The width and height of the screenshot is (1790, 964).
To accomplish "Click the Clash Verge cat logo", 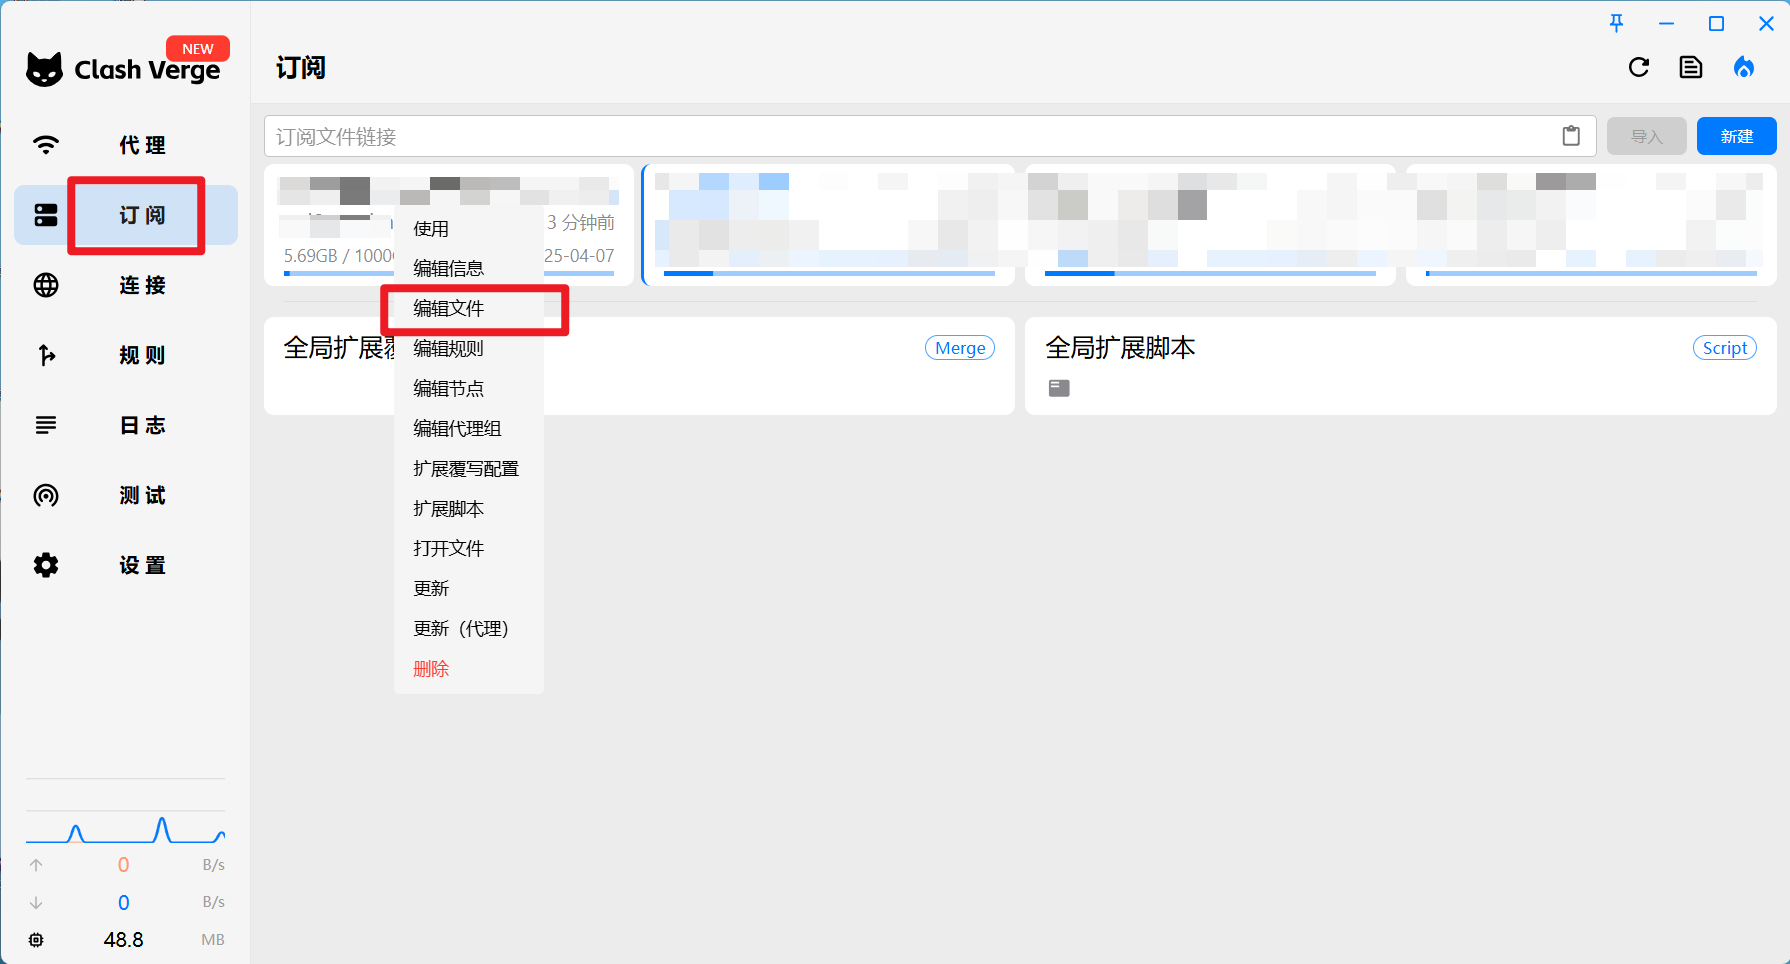I will tap(44, 69).
